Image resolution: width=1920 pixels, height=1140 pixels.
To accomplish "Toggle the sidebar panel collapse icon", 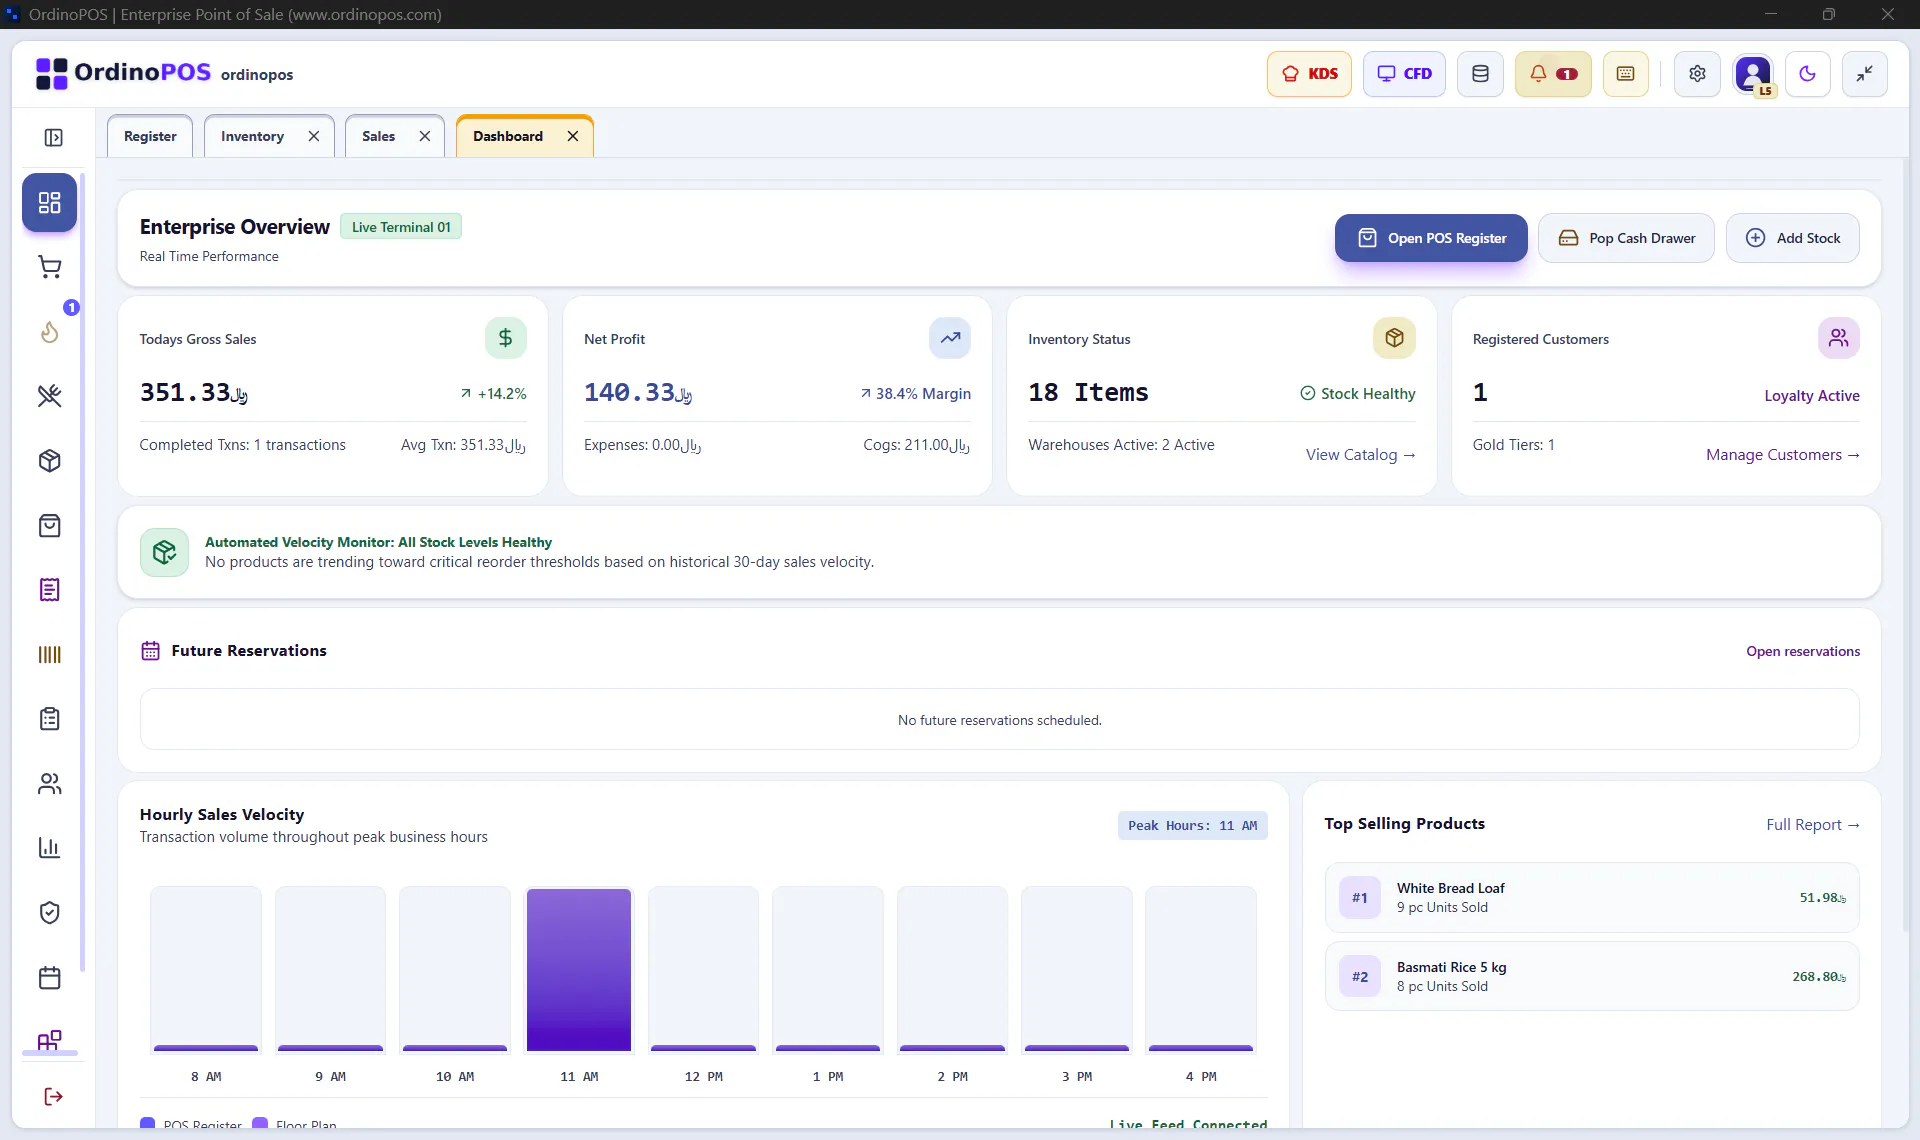I will [54, 138].
